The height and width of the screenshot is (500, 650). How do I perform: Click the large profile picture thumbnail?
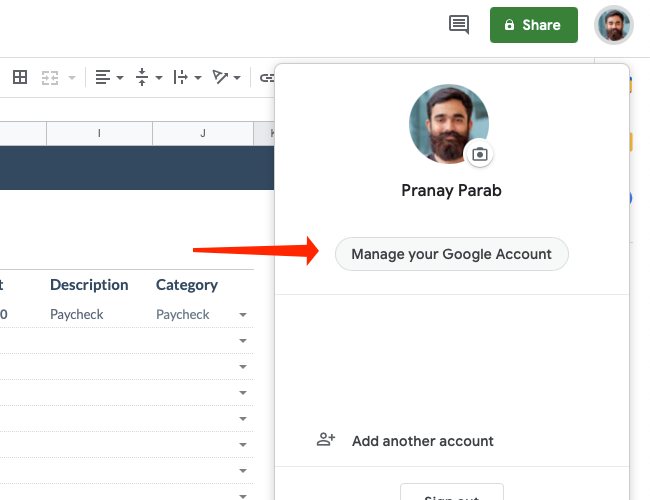(448, 123)
